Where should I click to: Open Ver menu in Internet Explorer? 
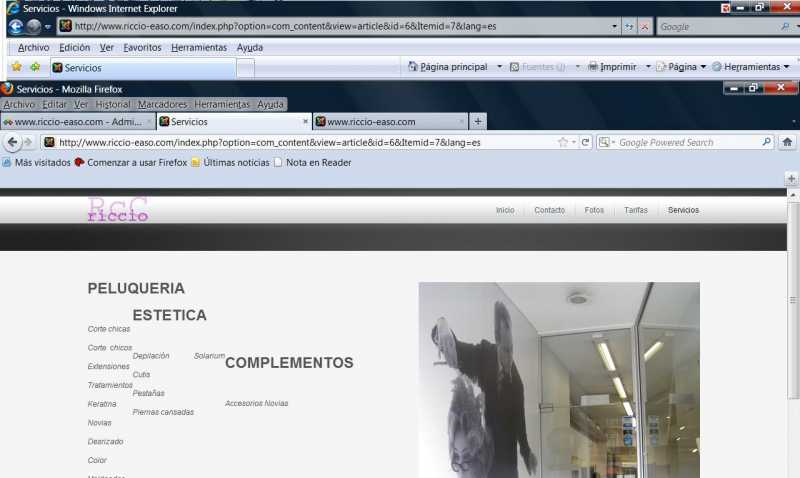click(107, 47)
